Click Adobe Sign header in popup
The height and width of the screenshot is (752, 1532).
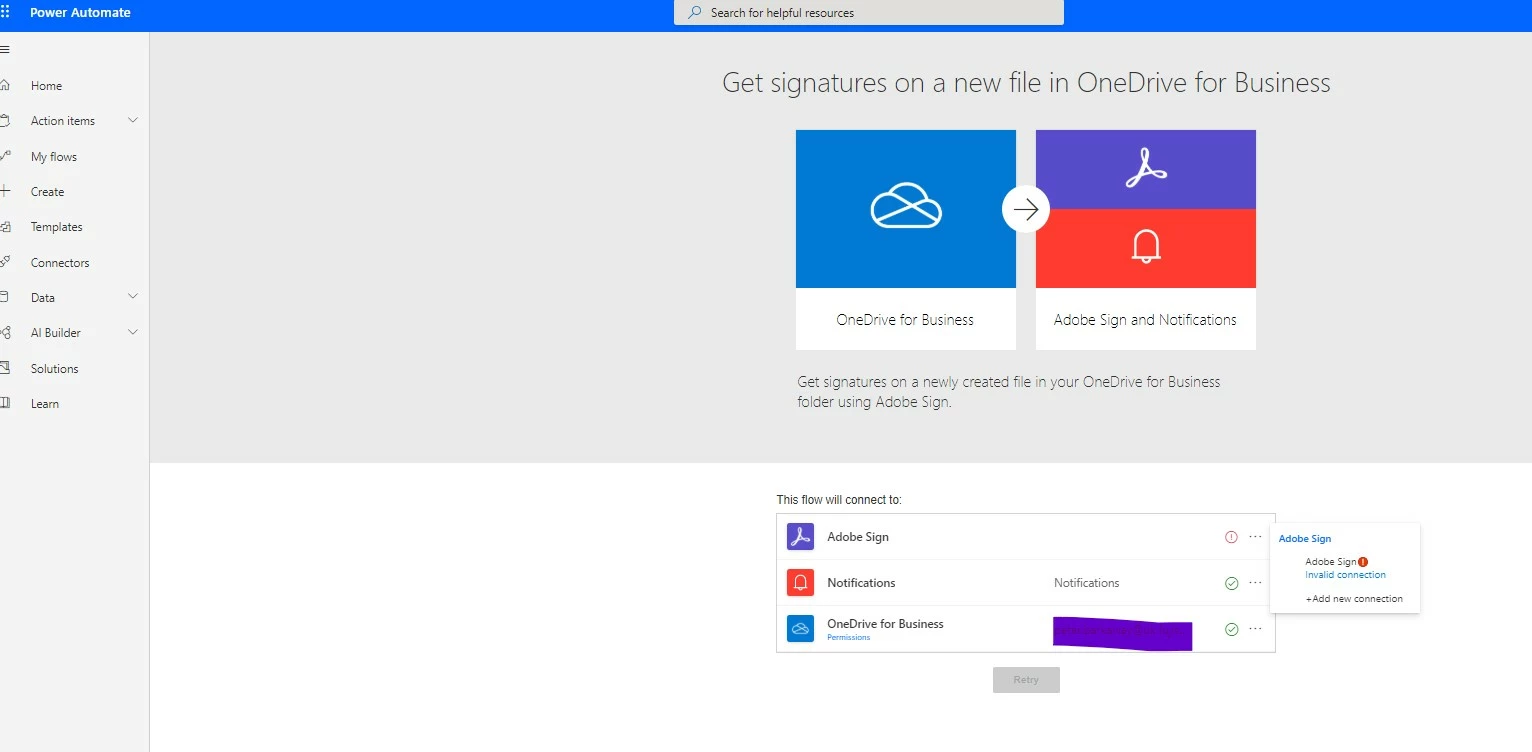pos(1305,539)
